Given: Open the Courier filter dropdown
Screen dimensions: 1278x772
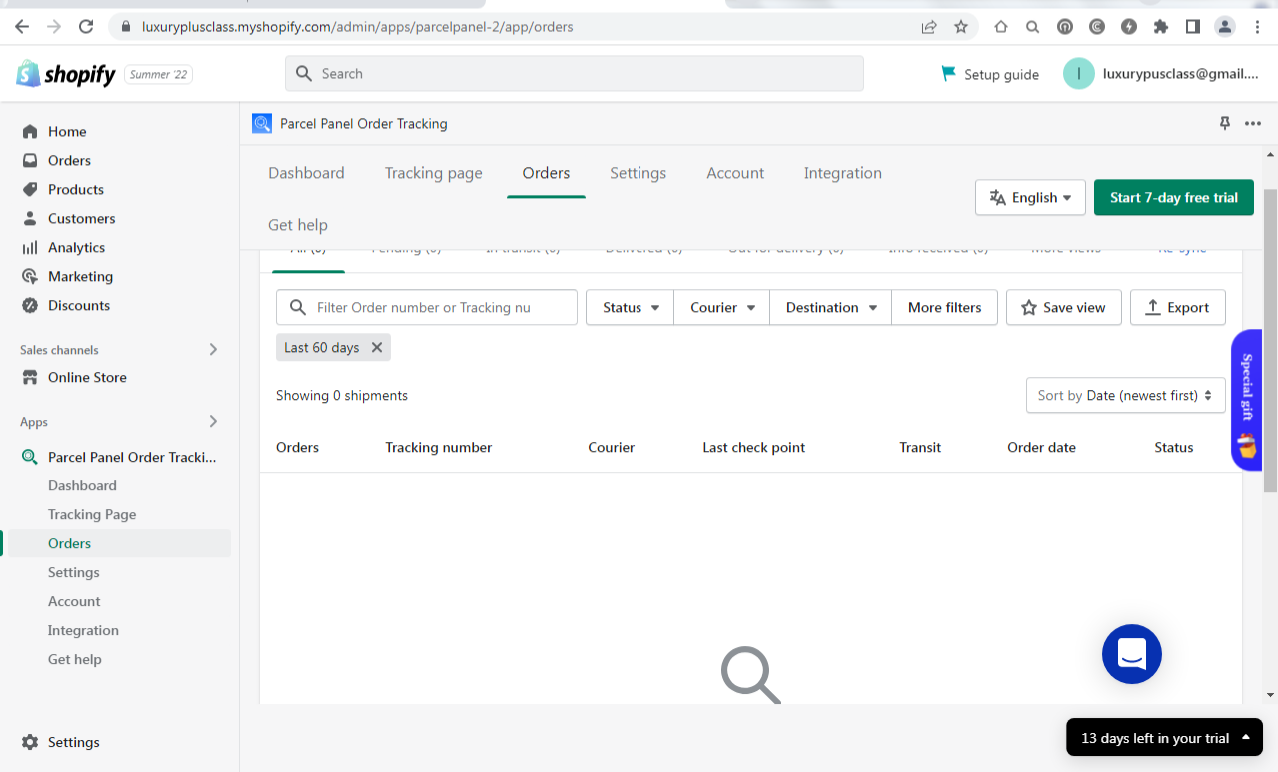Looking at the screenshot, I should click(721, 307).
